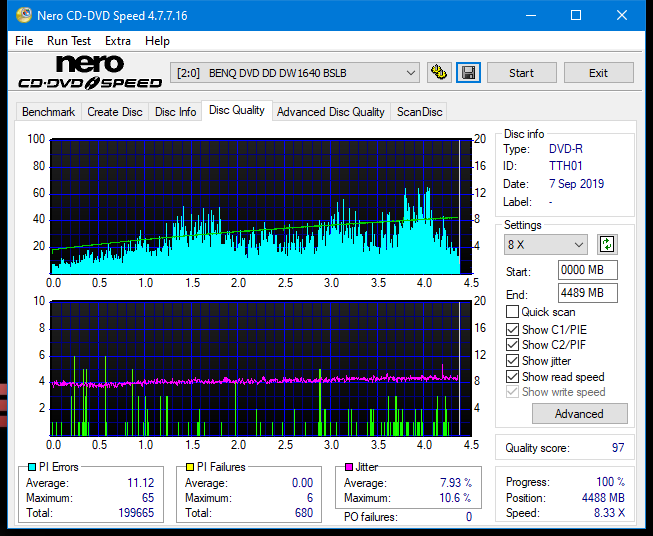Toggle Show read speed checkbox

click(x=512, y=377)
